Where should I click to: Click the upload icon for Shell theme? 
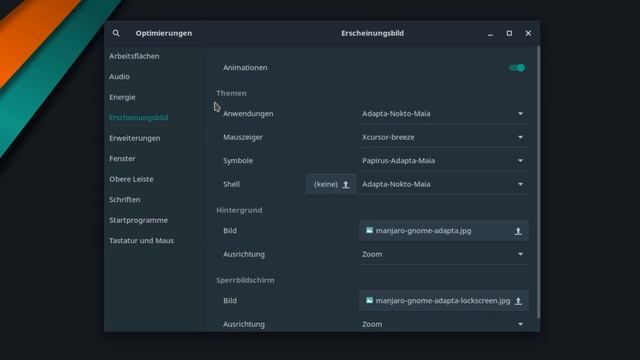click(346, 184)
